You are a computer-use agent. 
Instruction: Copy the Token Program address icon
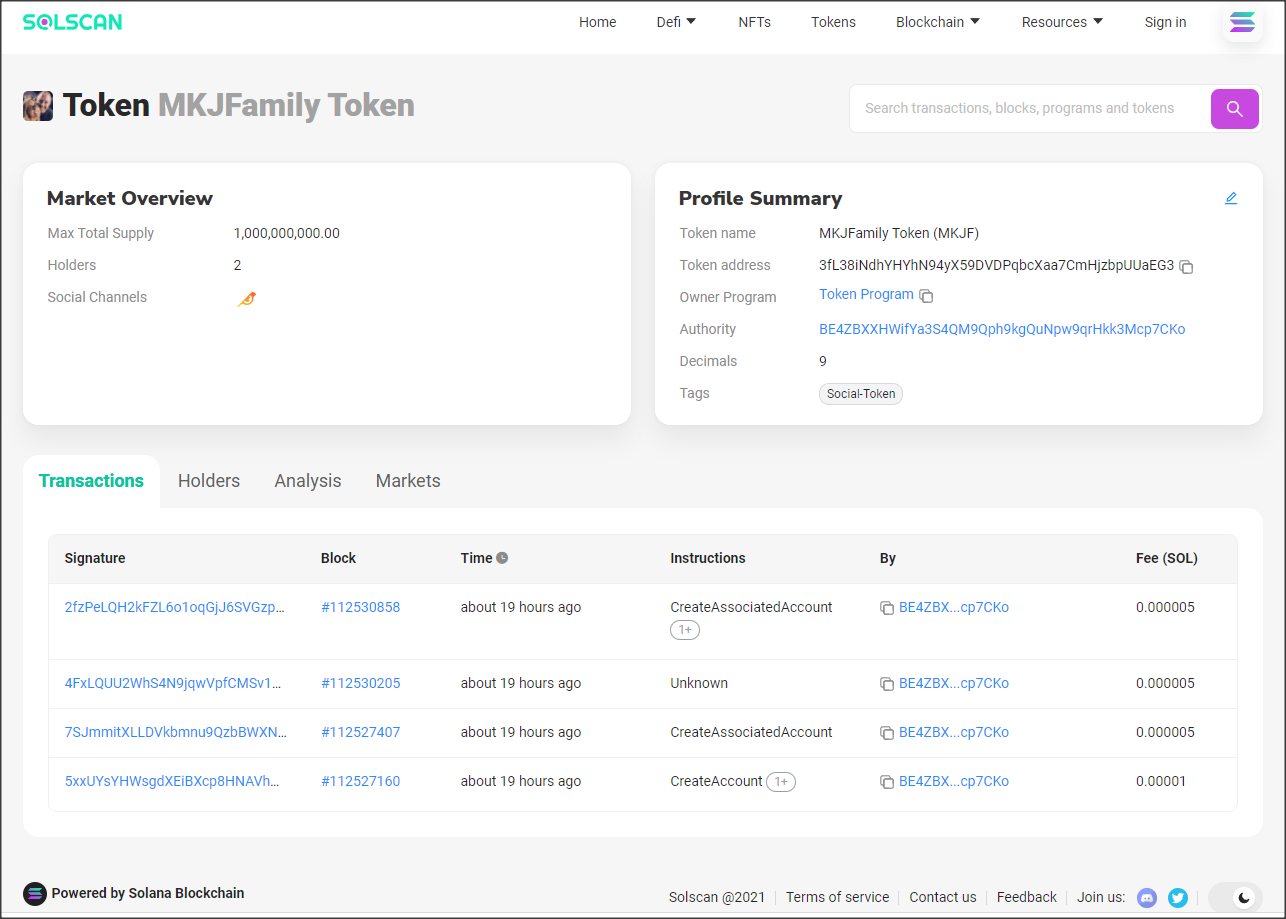pos(926,295)
